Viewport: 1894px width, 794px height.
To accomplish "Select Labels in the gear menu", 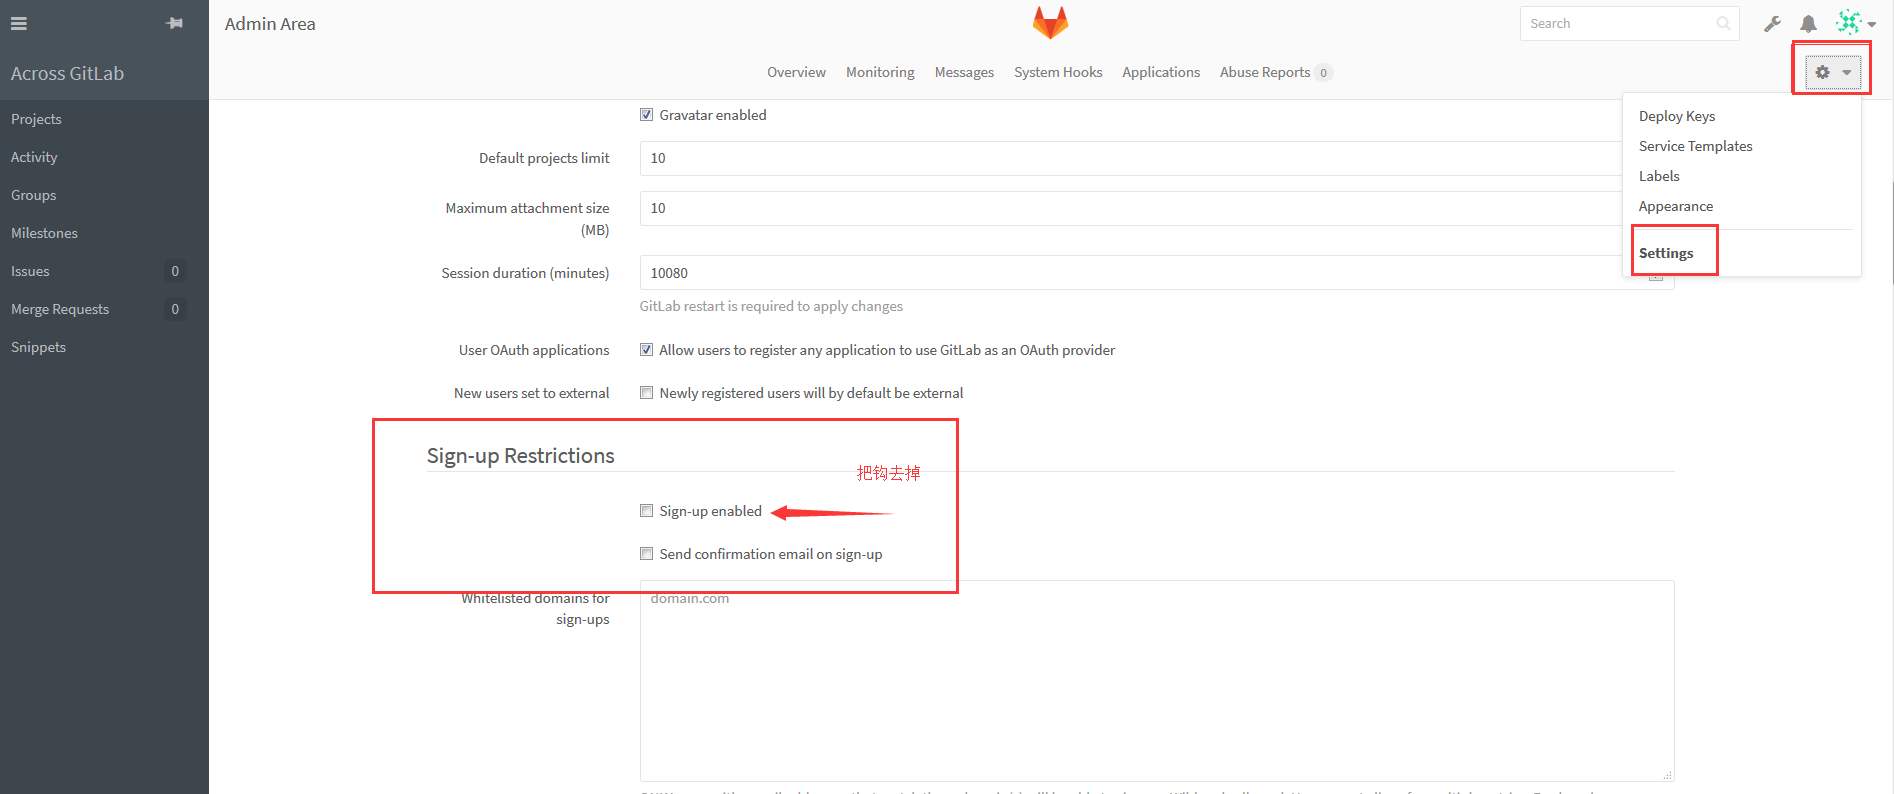I will tap(1659, 176).
